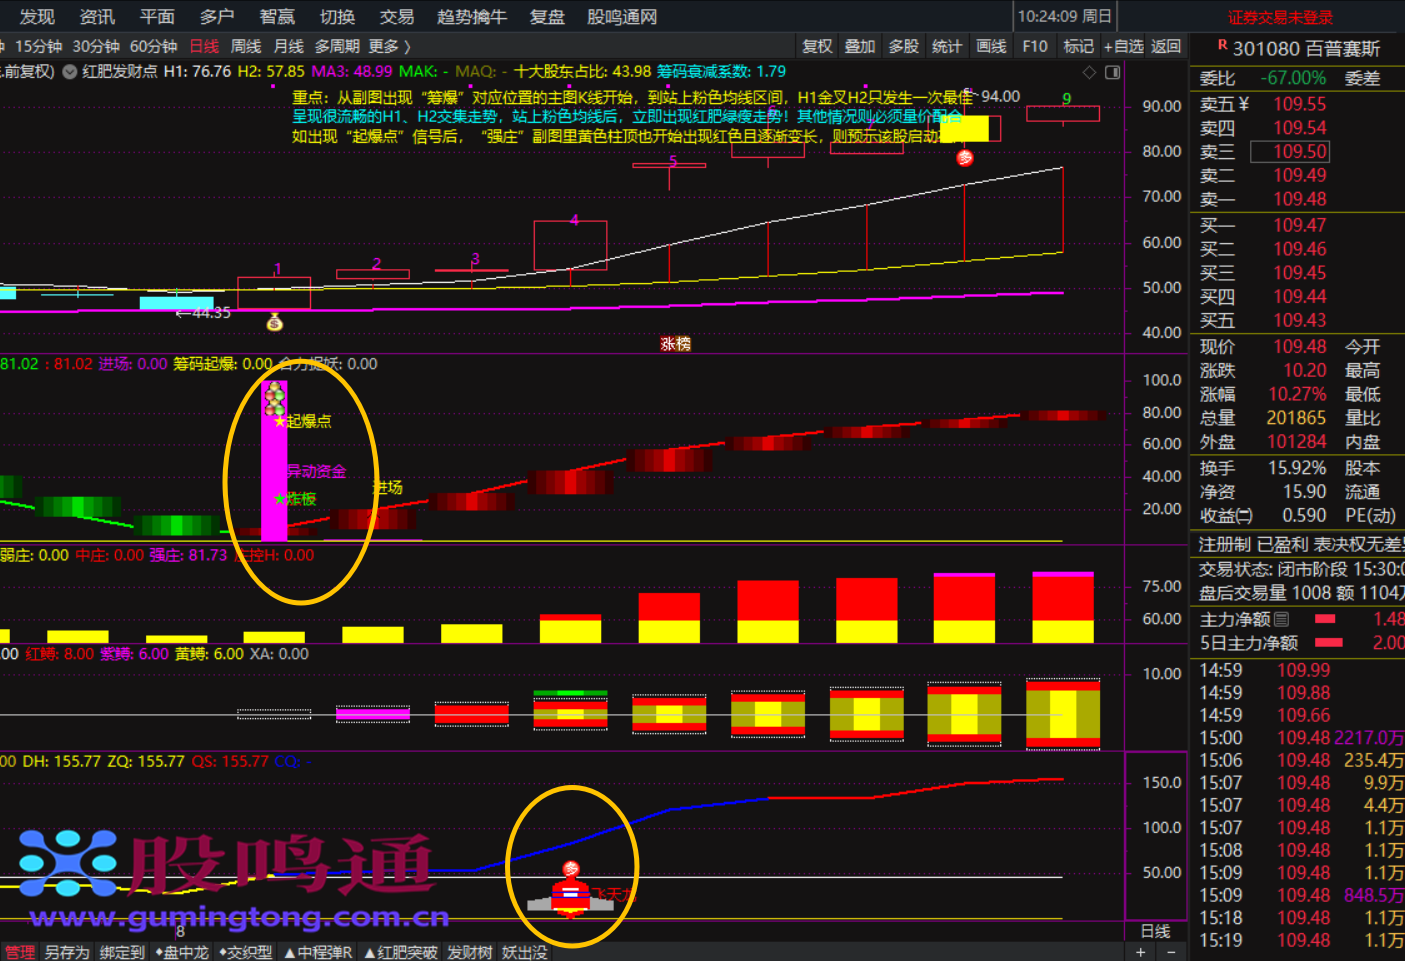The width and height of the screenshot is (1405, 961).
Task: Switch to 30分钟 chart period
Action: pos(96,46)
